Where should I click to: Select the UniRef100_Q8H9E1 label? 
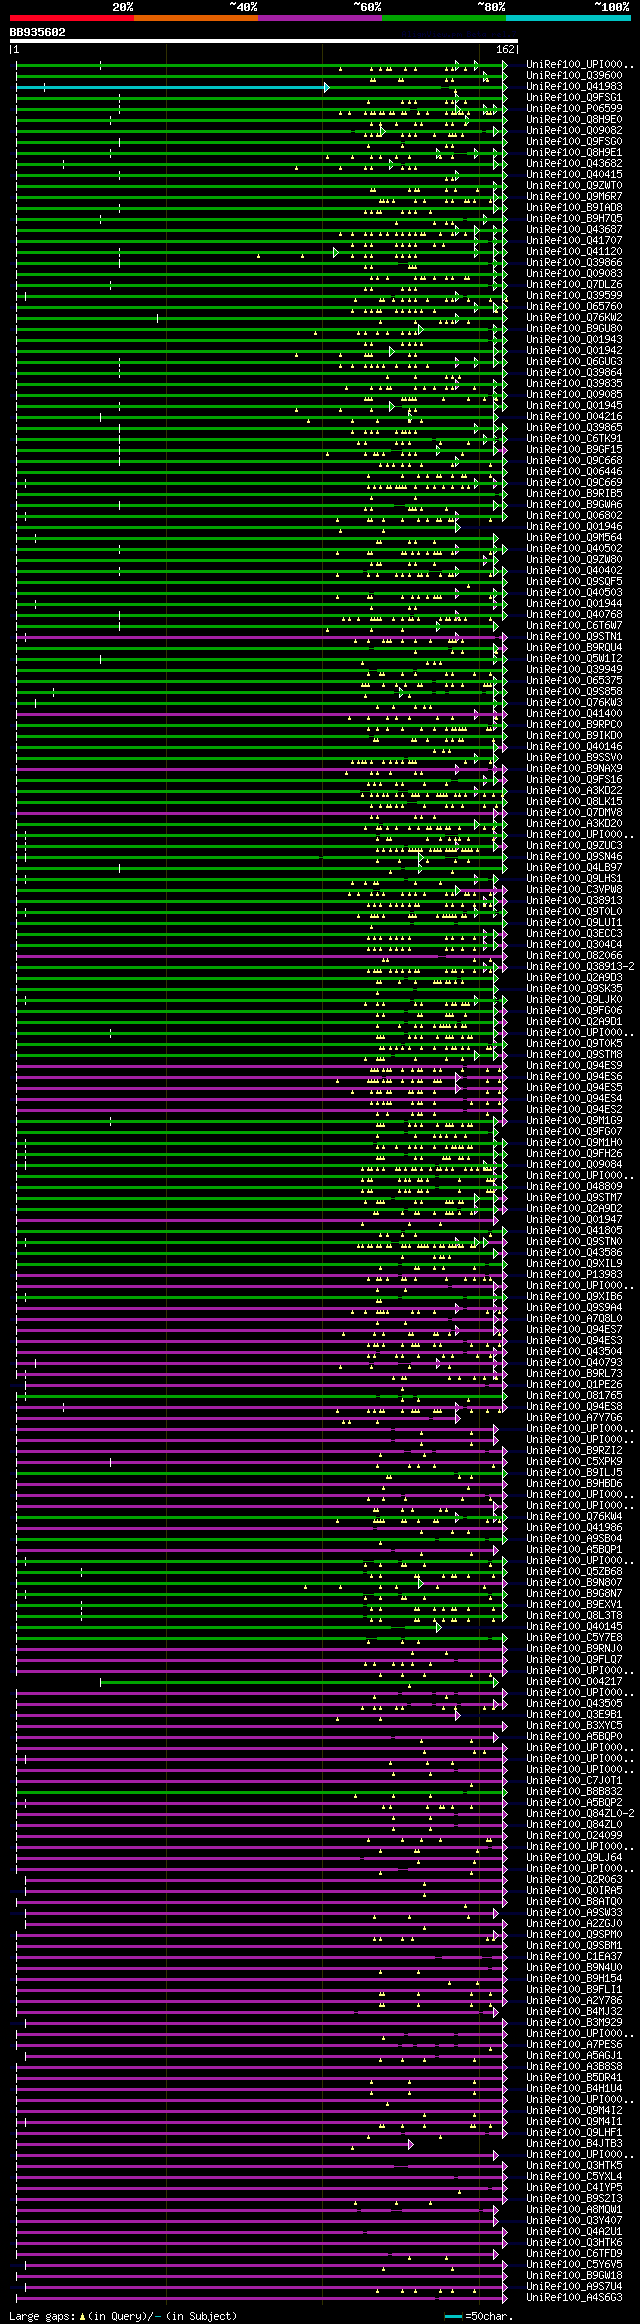[x=574, y=153]
